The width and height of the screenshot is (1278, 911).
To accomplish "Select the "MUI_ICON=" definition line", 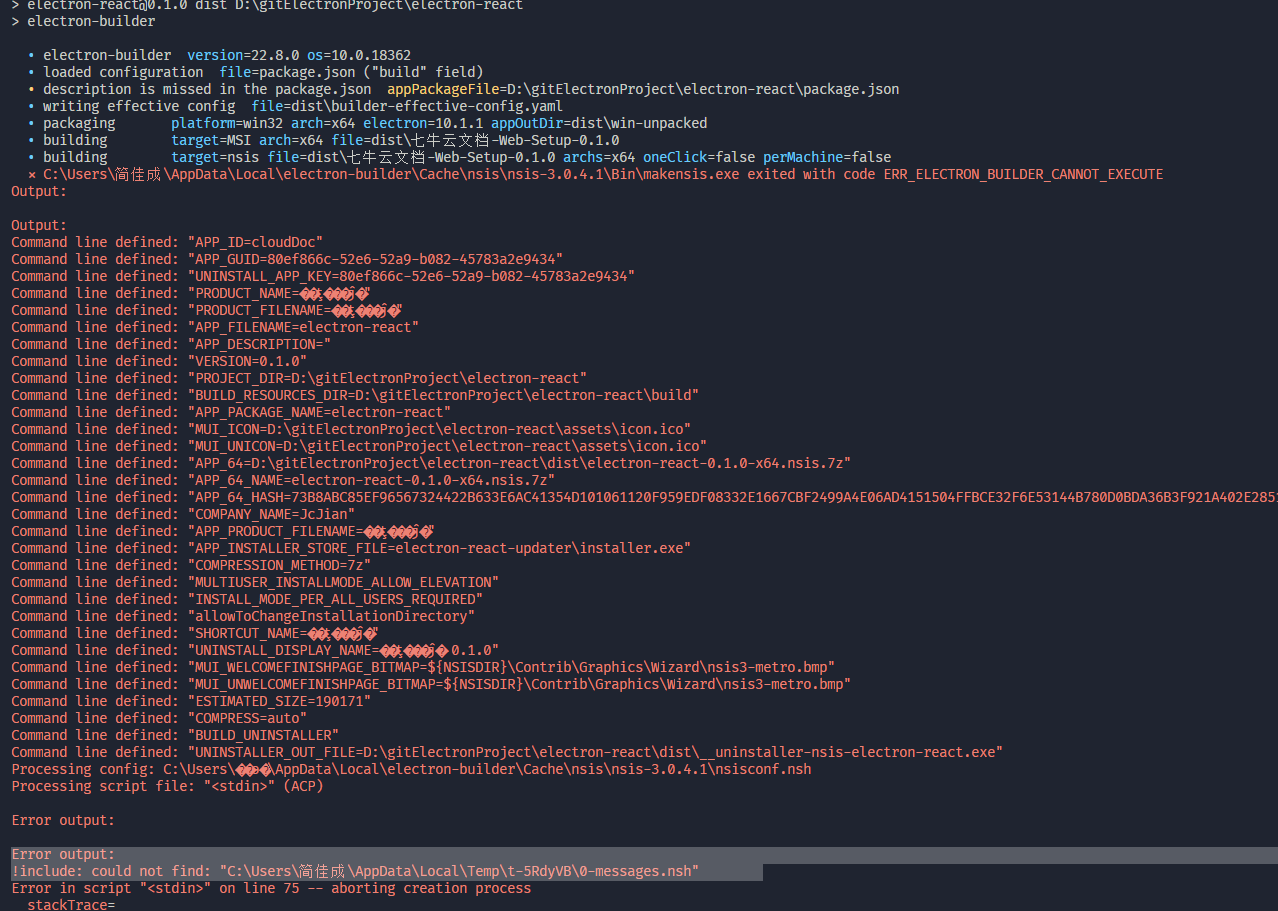I will 351,429.
